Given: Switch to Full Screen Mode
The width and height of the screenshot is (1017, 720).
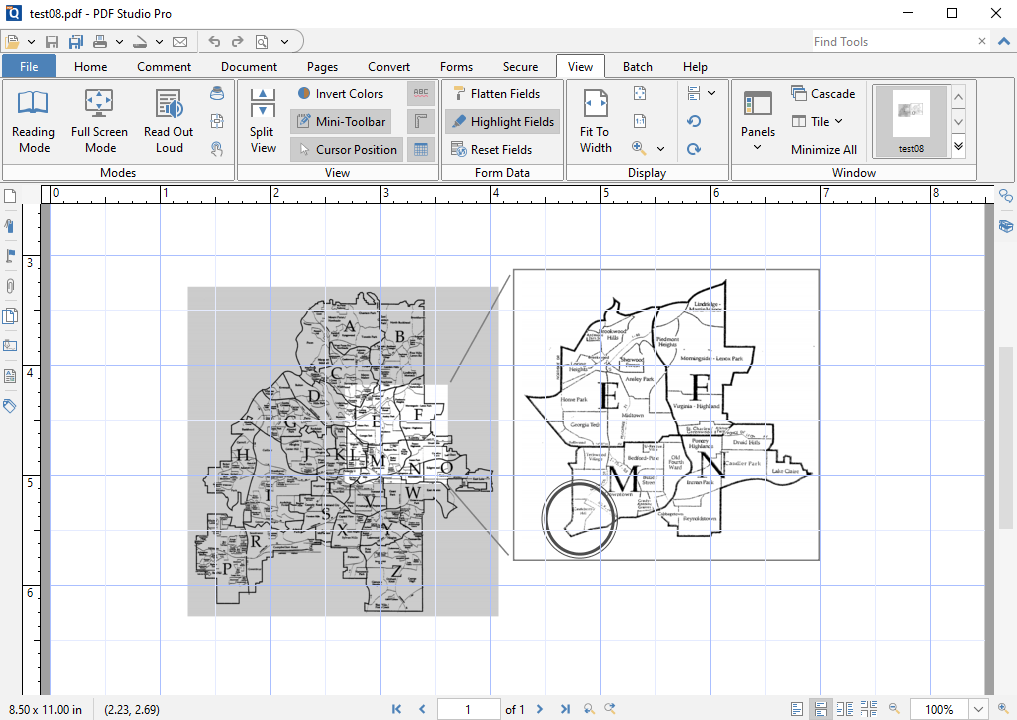Looking at the screenshot, I should pos(99,121).
